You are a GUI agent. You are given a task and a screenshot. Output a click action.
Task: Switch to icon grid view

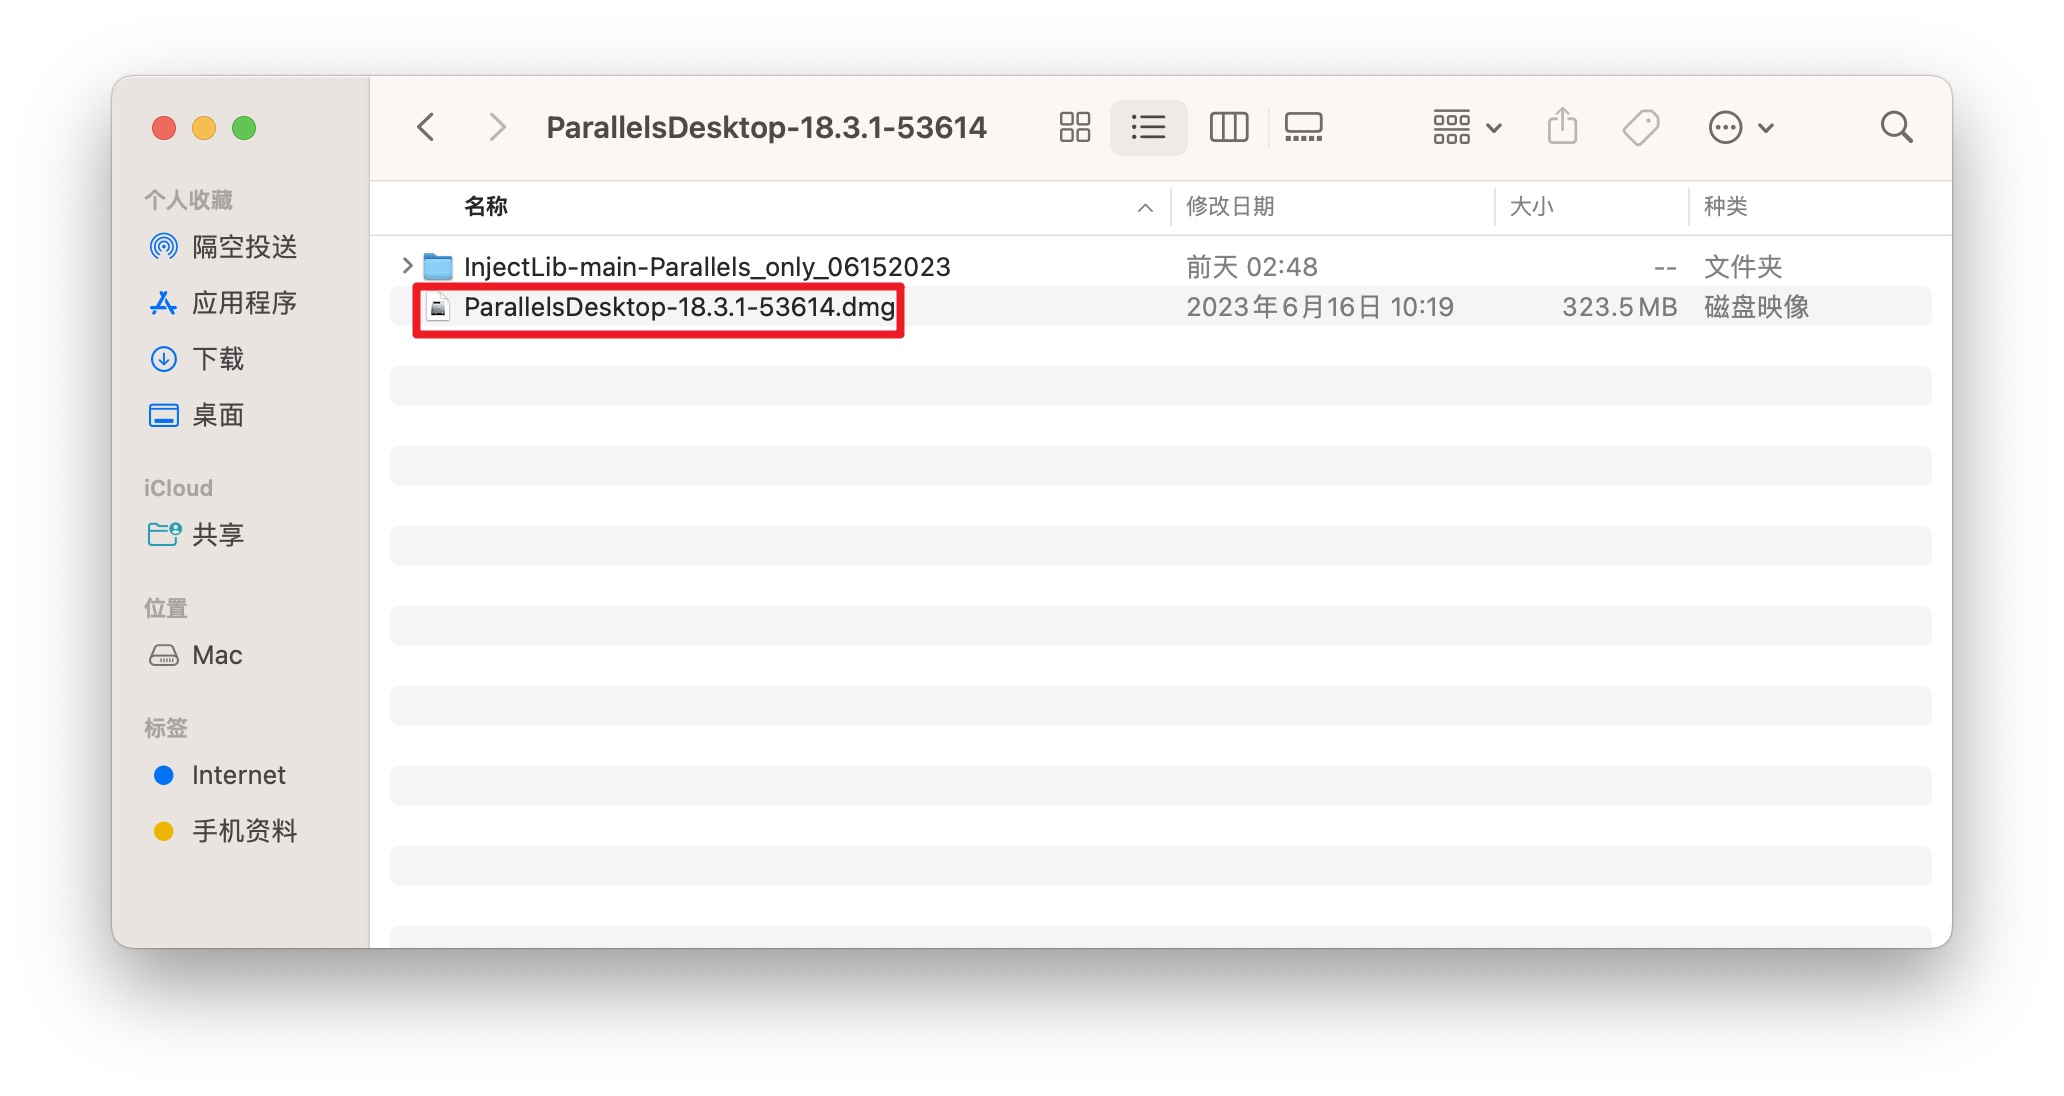1074,127
